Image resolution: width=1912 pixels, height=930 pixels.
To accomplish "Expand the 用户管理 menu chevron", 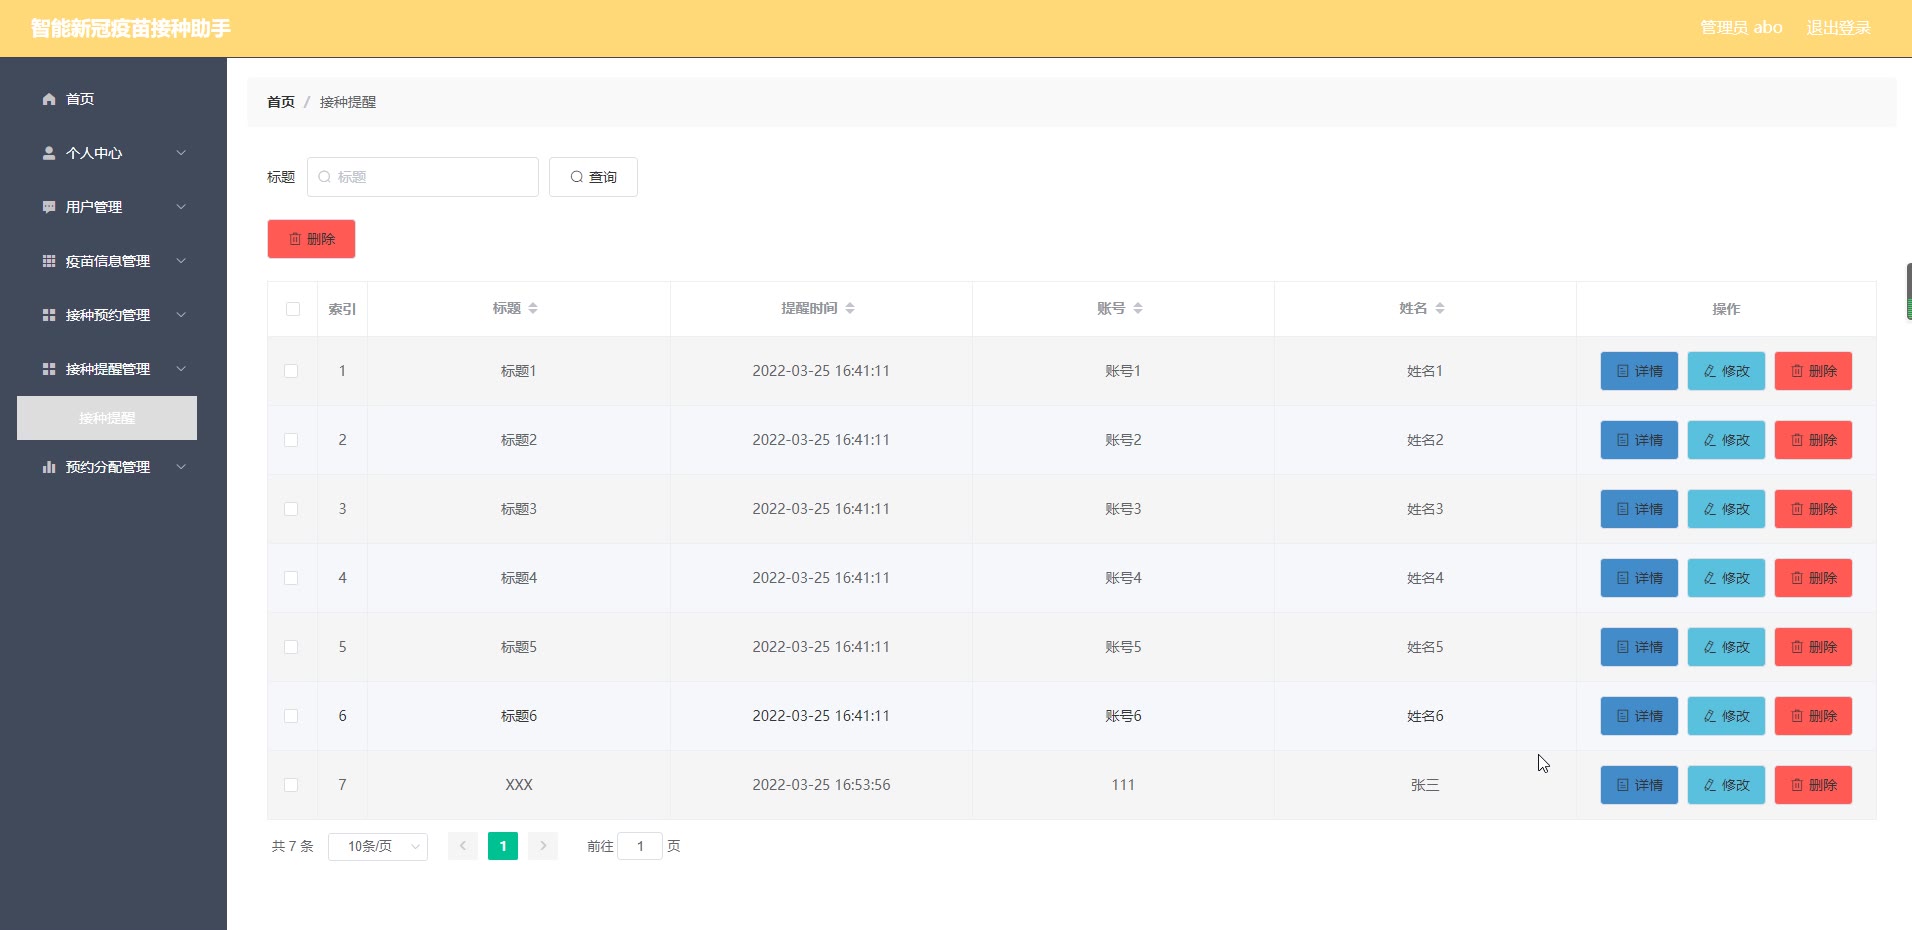I will [181, 207].
